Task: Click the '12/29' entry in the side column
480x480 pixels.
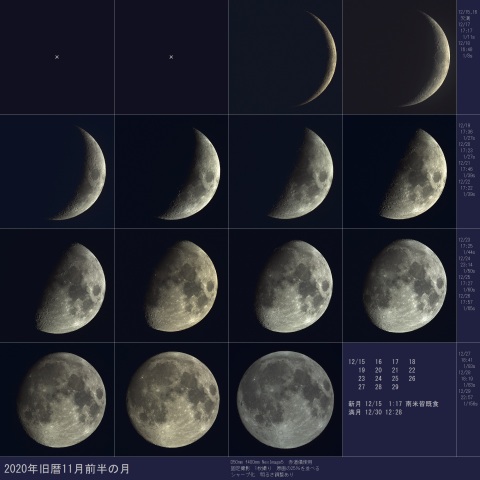Action: point(465,391)
